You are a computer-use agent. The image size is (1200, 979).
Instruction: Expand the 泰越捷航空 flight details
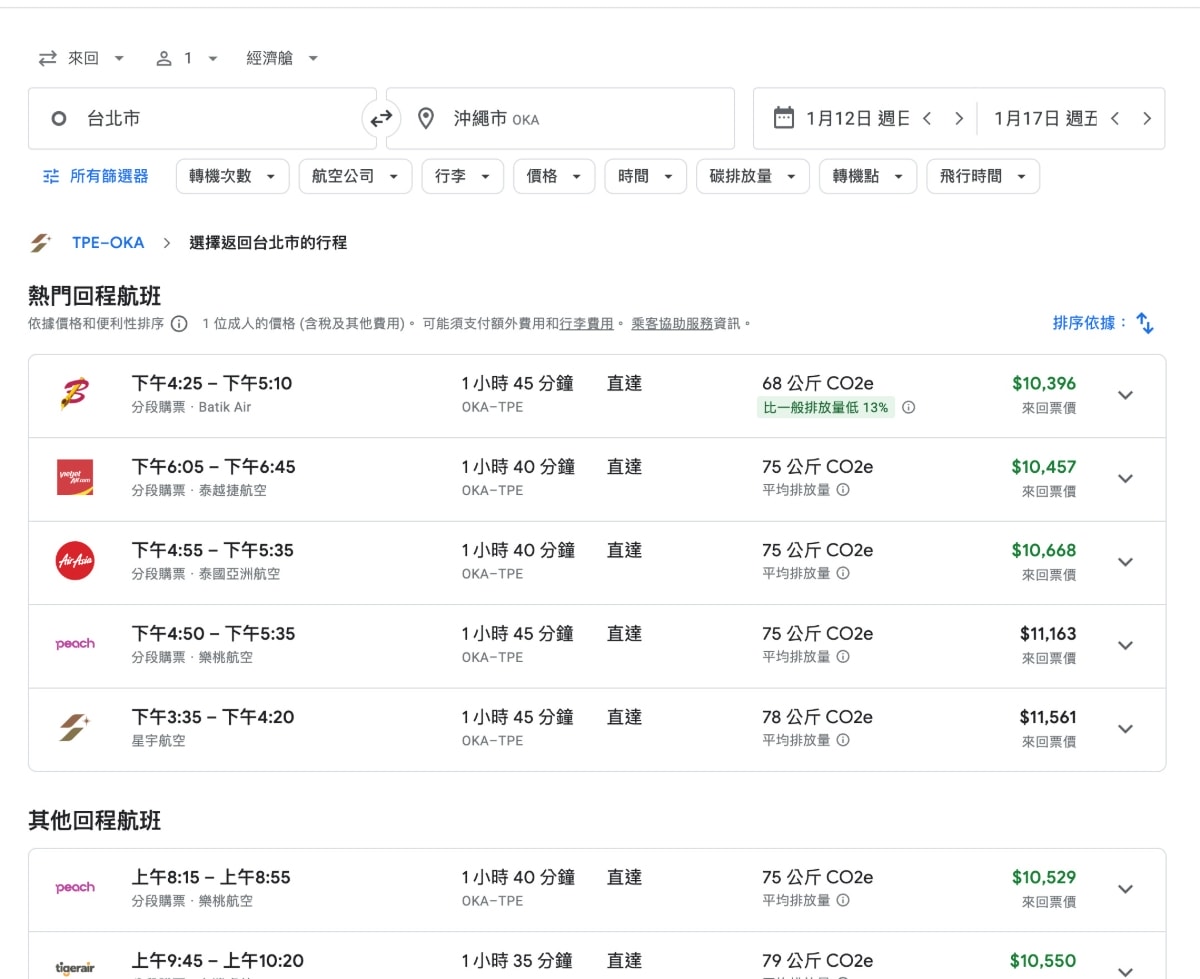[1125, 478]
